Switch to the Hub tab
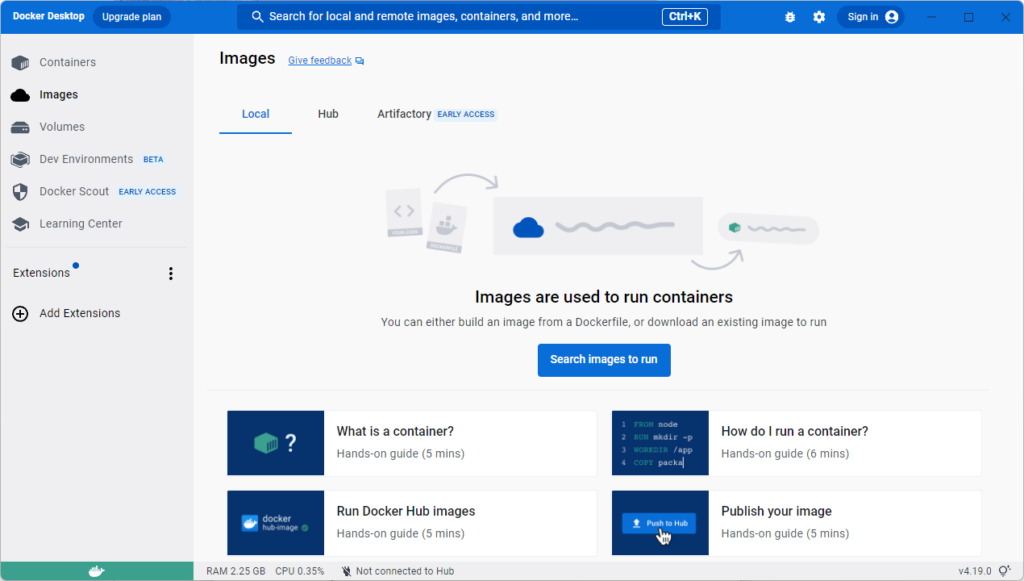This screenshot has height=581, width=1024. click(328, 114)
